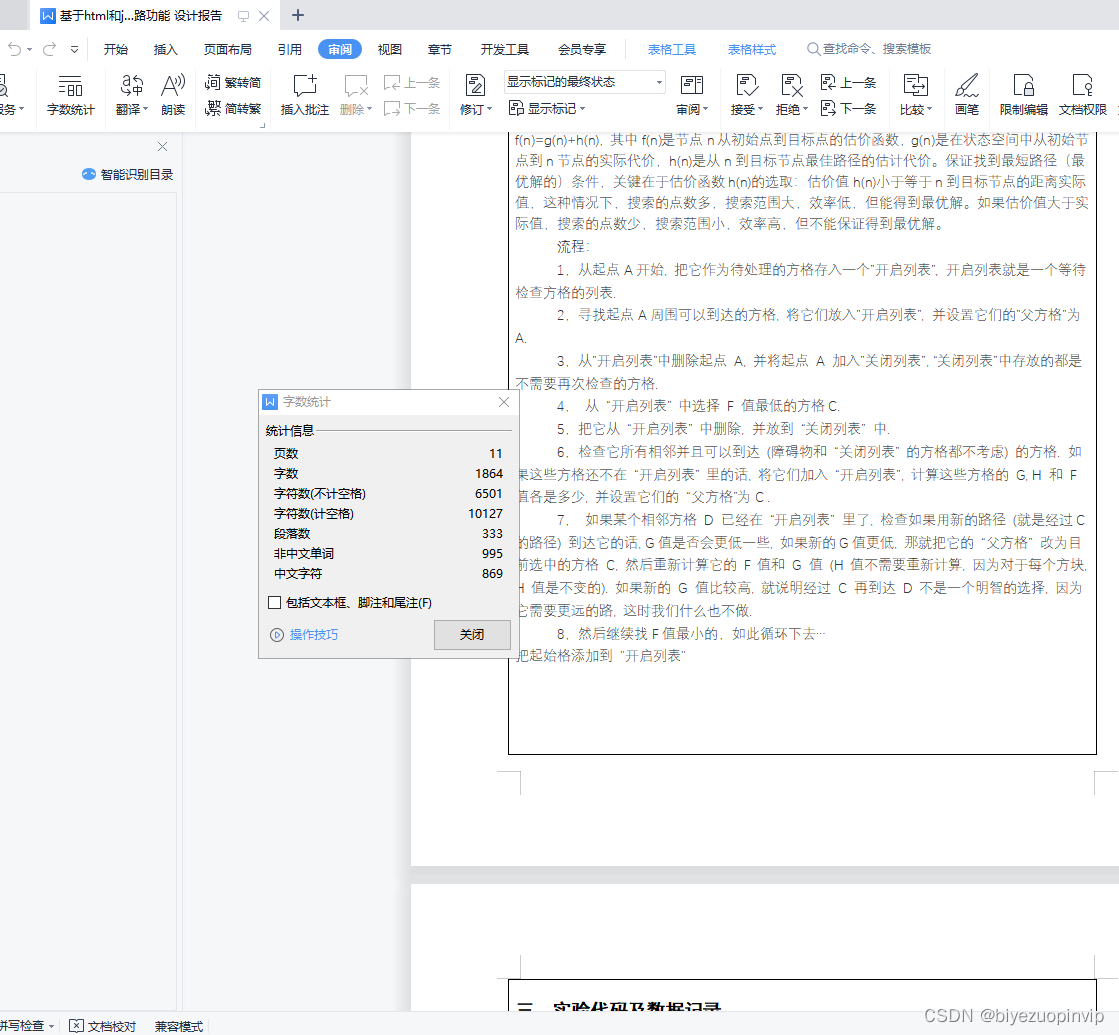Screen dimensions: 1119x1035
Task: Click the tab's display-mode monitor icon
Action: (x=243, y=16)
